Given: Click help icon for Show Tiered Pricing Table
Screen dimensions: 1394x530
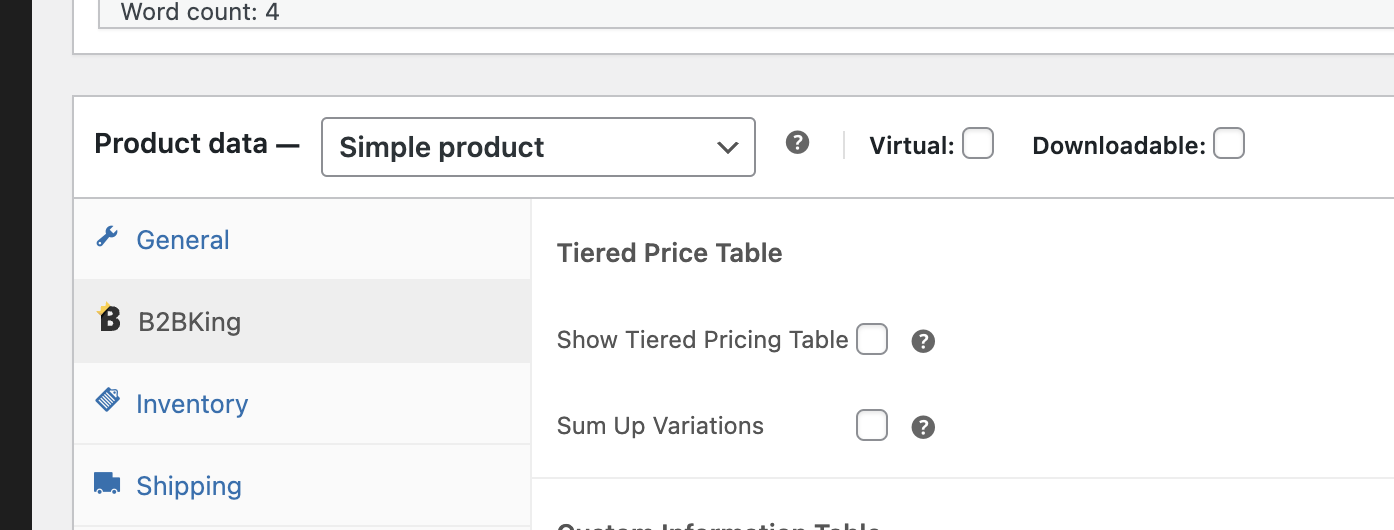Looking at the screenshot, I should click(x=923, y=342).
